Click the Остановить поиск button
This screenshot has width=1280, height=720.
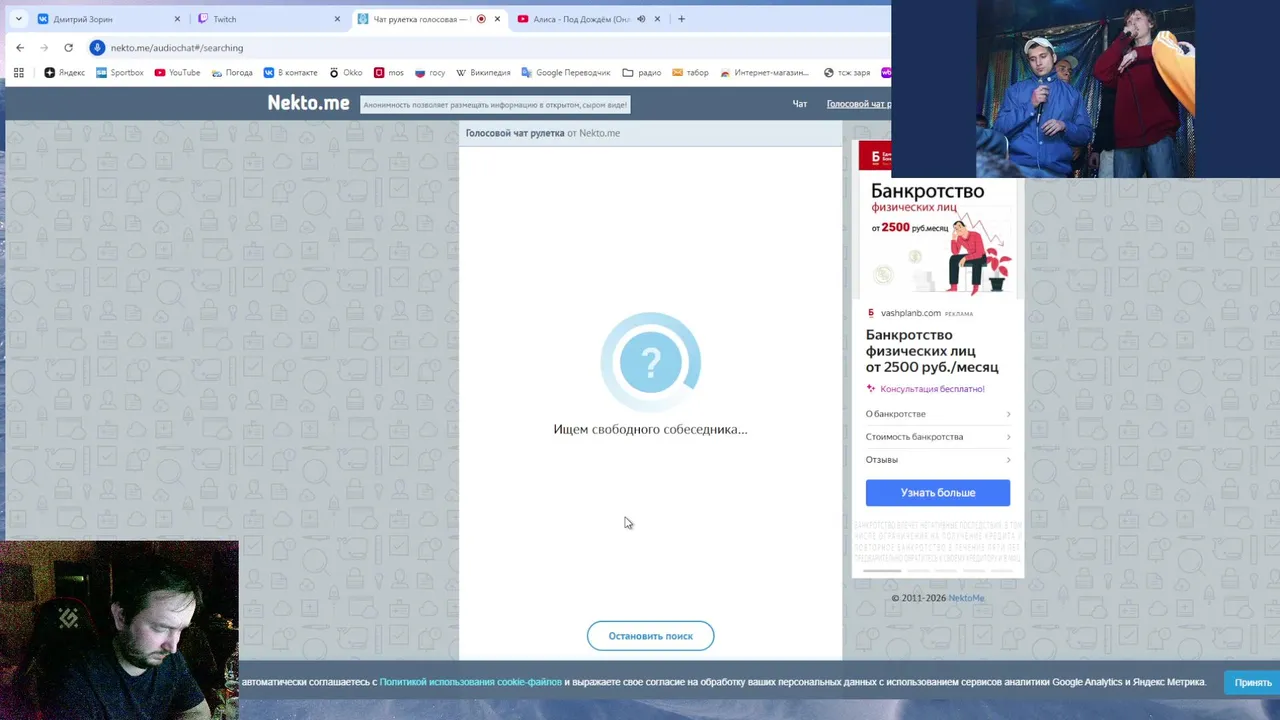coord(650,636)
